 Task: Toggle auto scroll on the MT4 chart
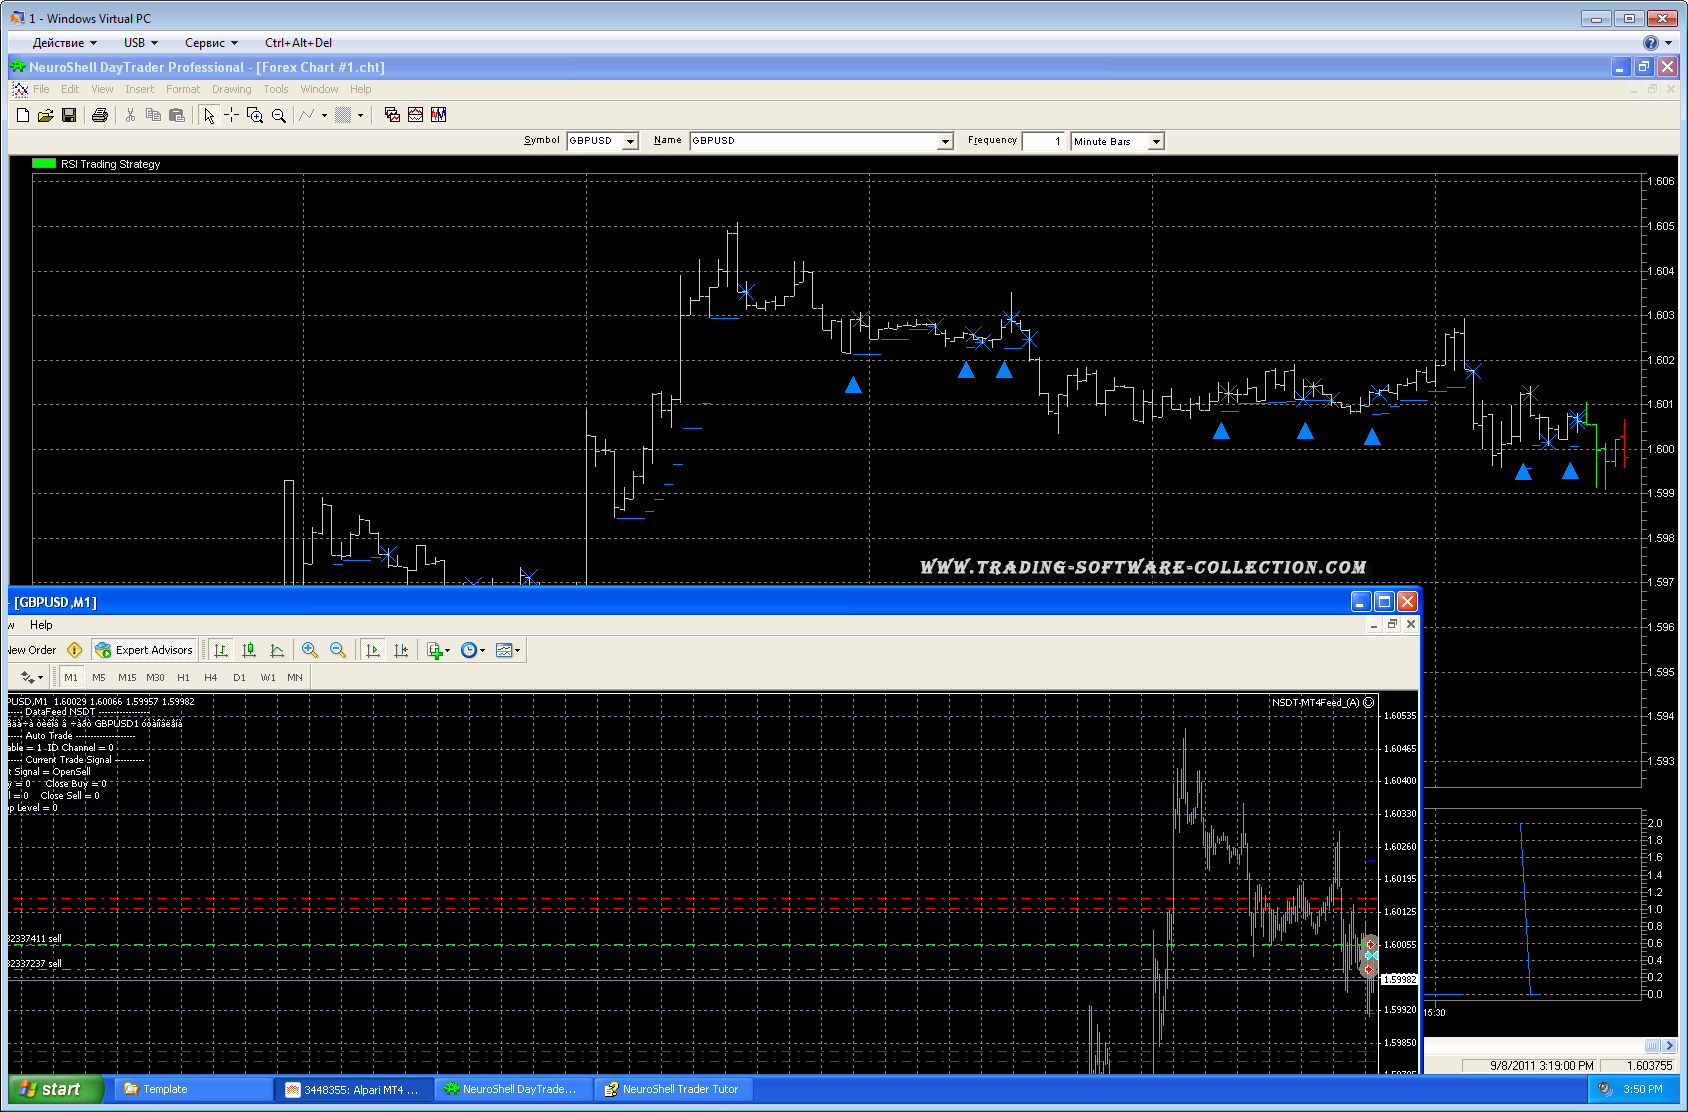click(373, 650)
